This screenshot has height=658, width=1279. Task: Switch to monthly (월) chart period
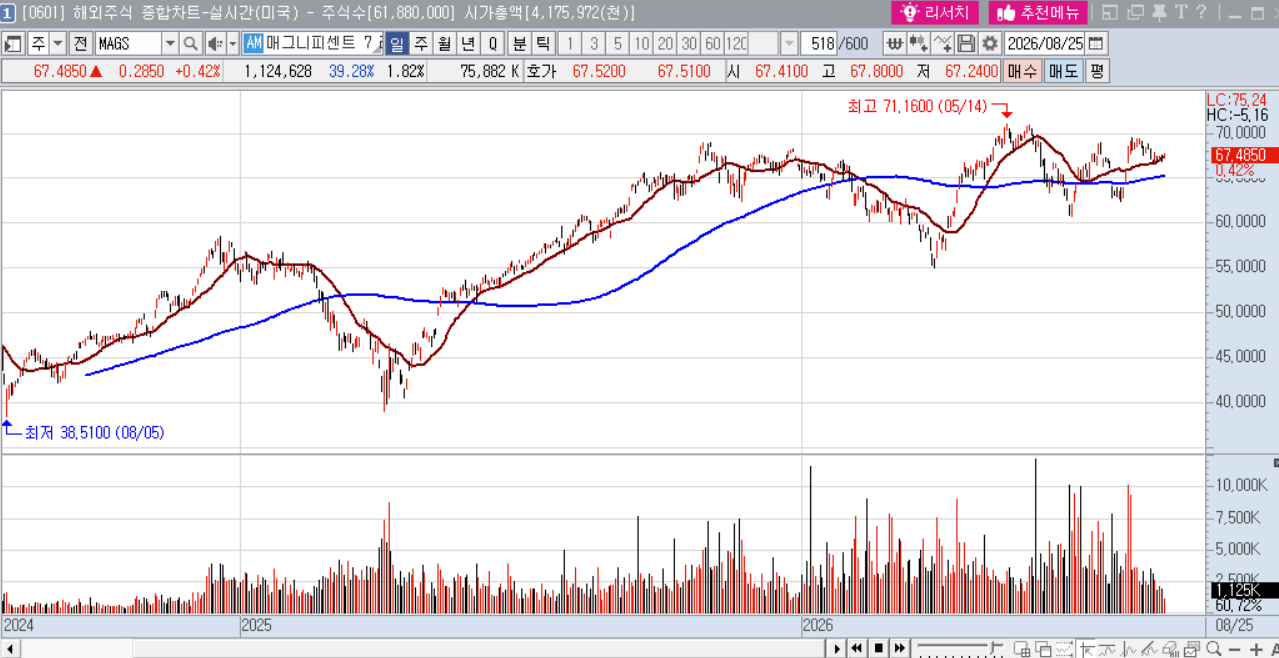tap(444, 44)
